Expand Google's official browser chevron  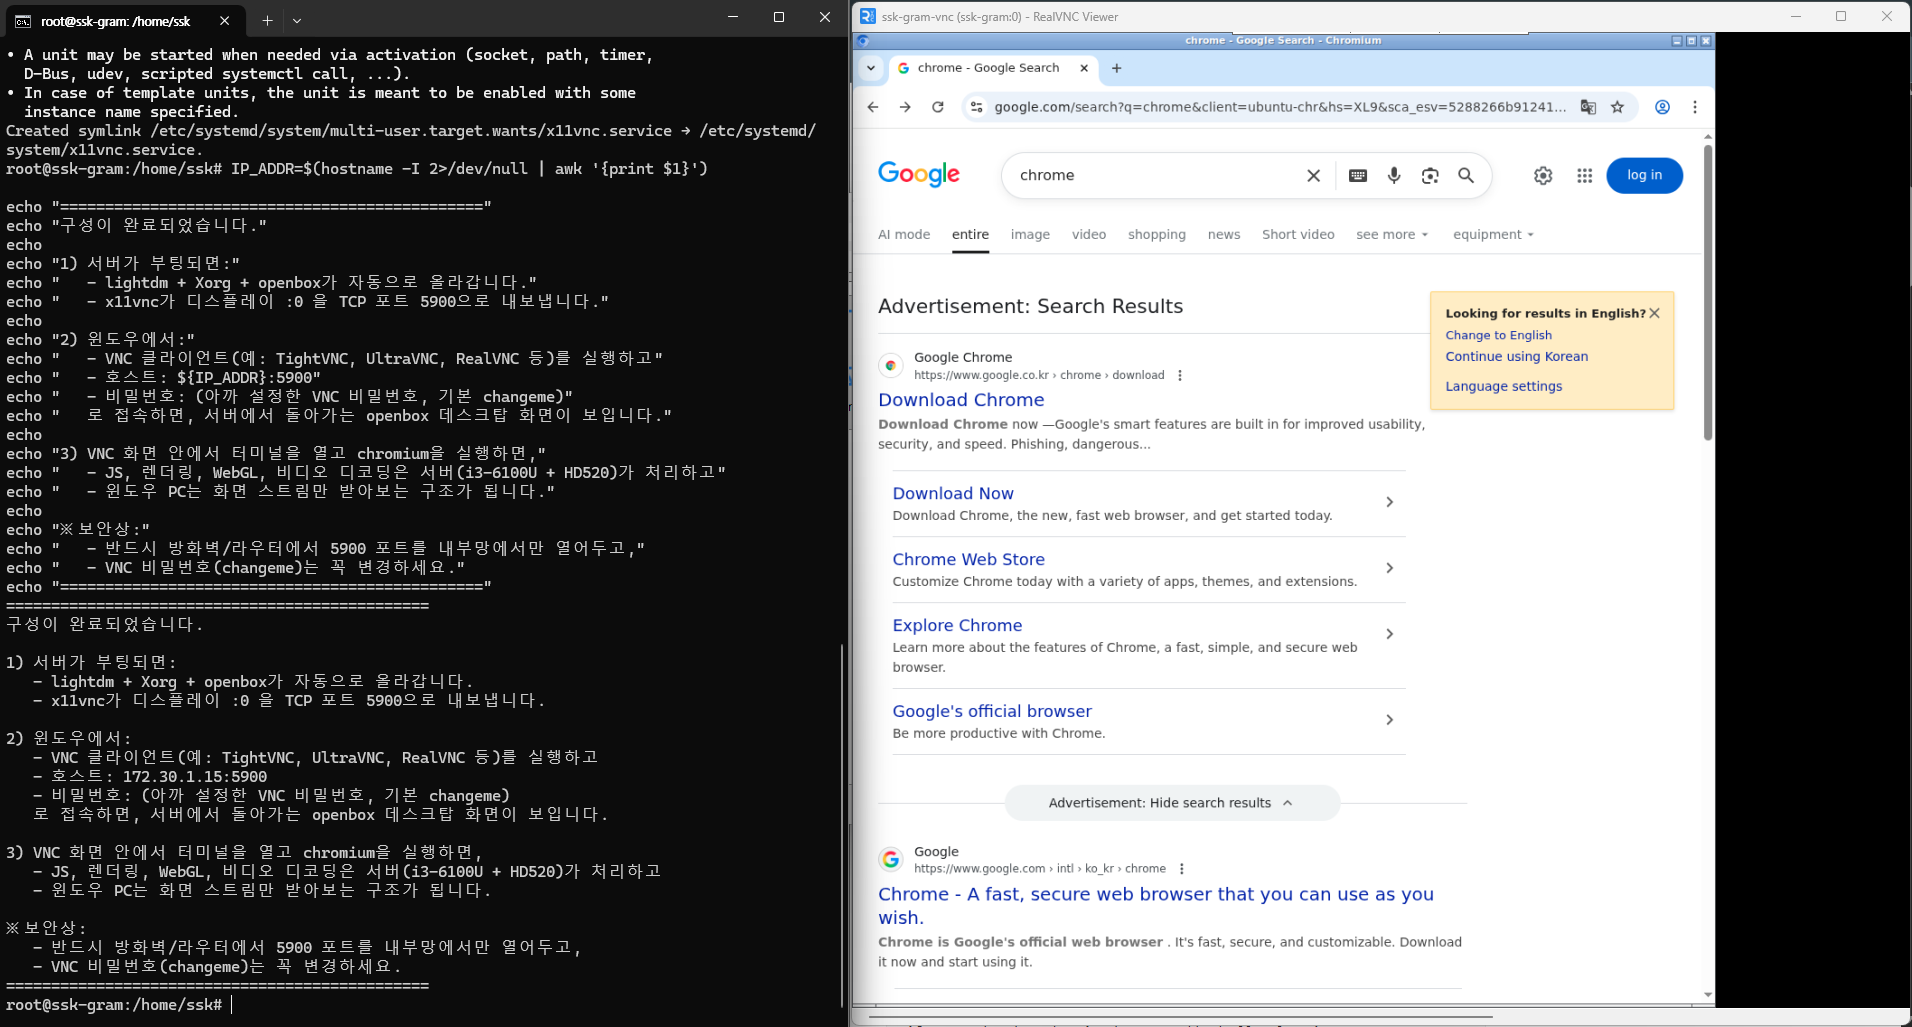pyautogui.click(x=1390, y=720)
